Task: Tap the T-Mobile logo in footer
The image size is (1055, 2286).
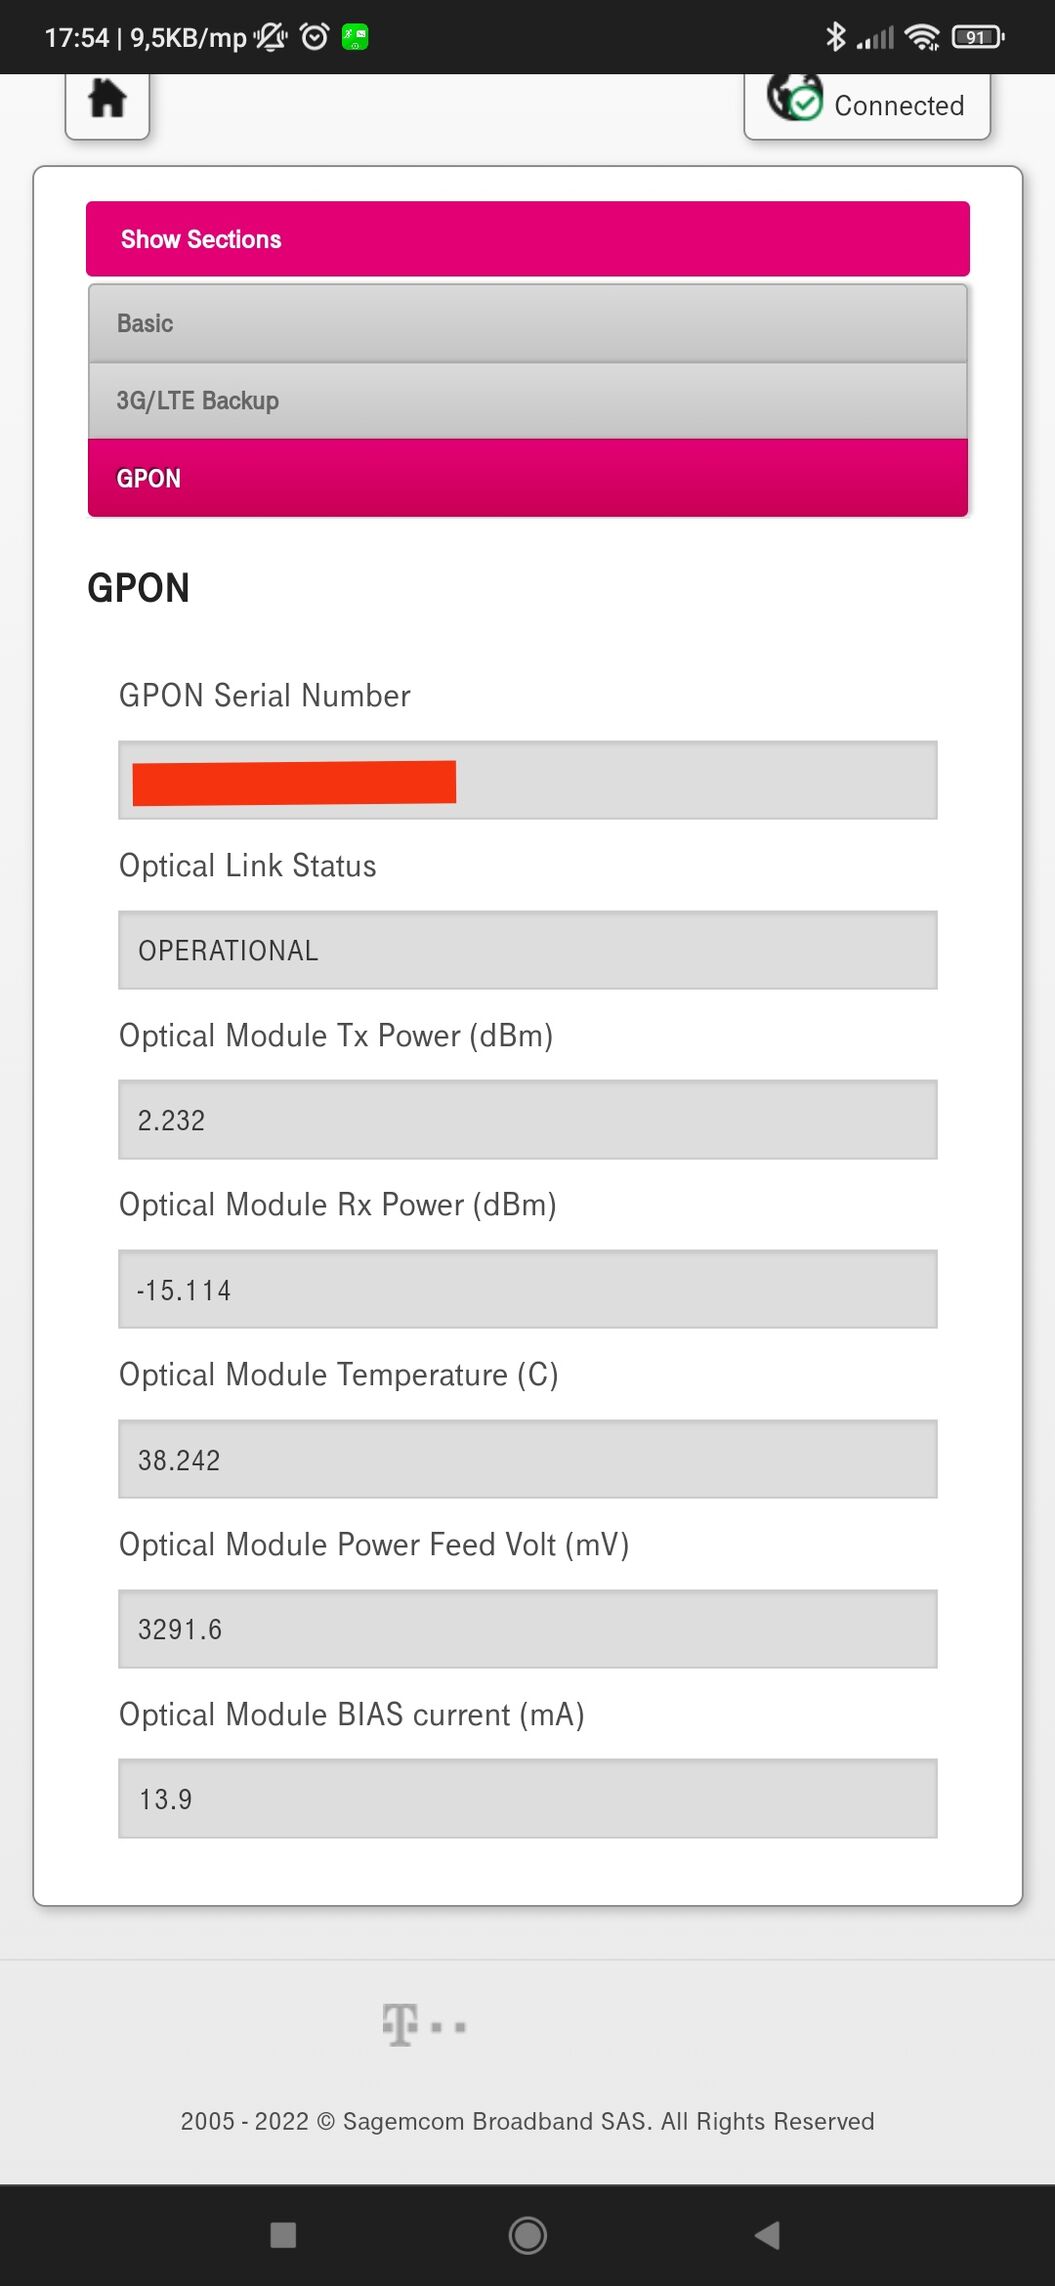Action: click(x=423, y=2025)
